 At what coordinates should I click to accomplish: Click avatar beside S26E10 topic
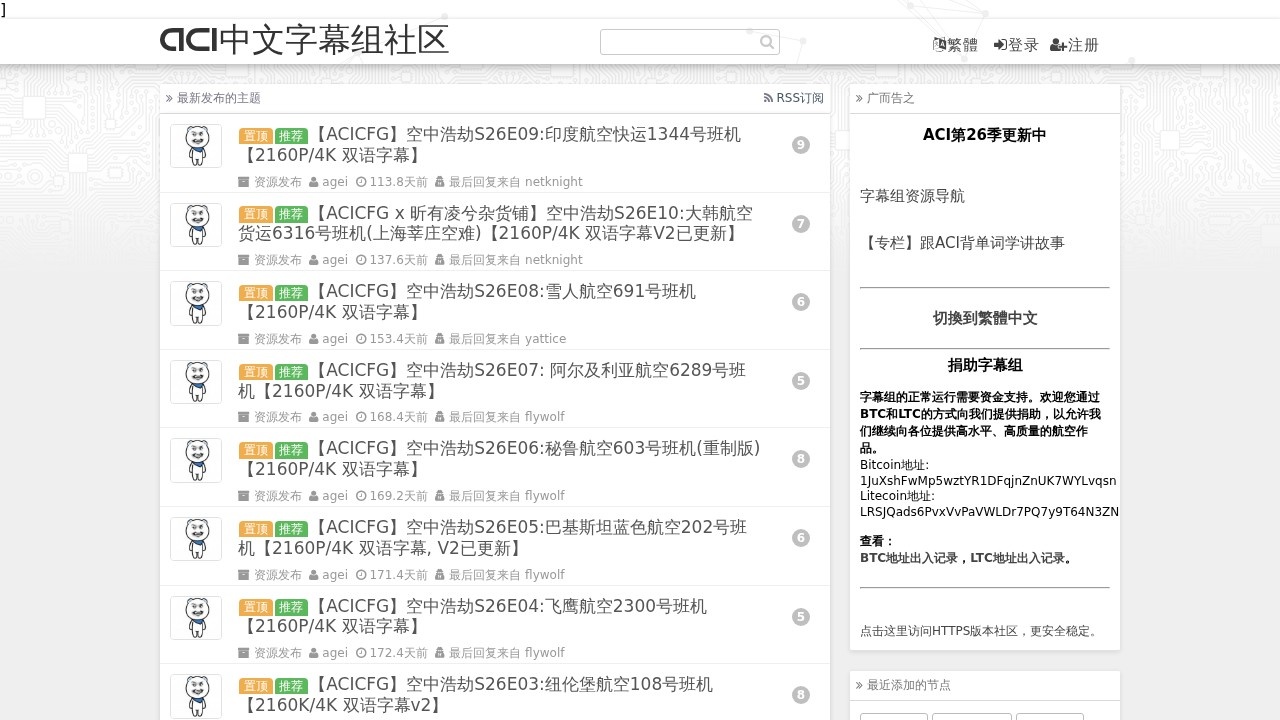tap(196, 225)
